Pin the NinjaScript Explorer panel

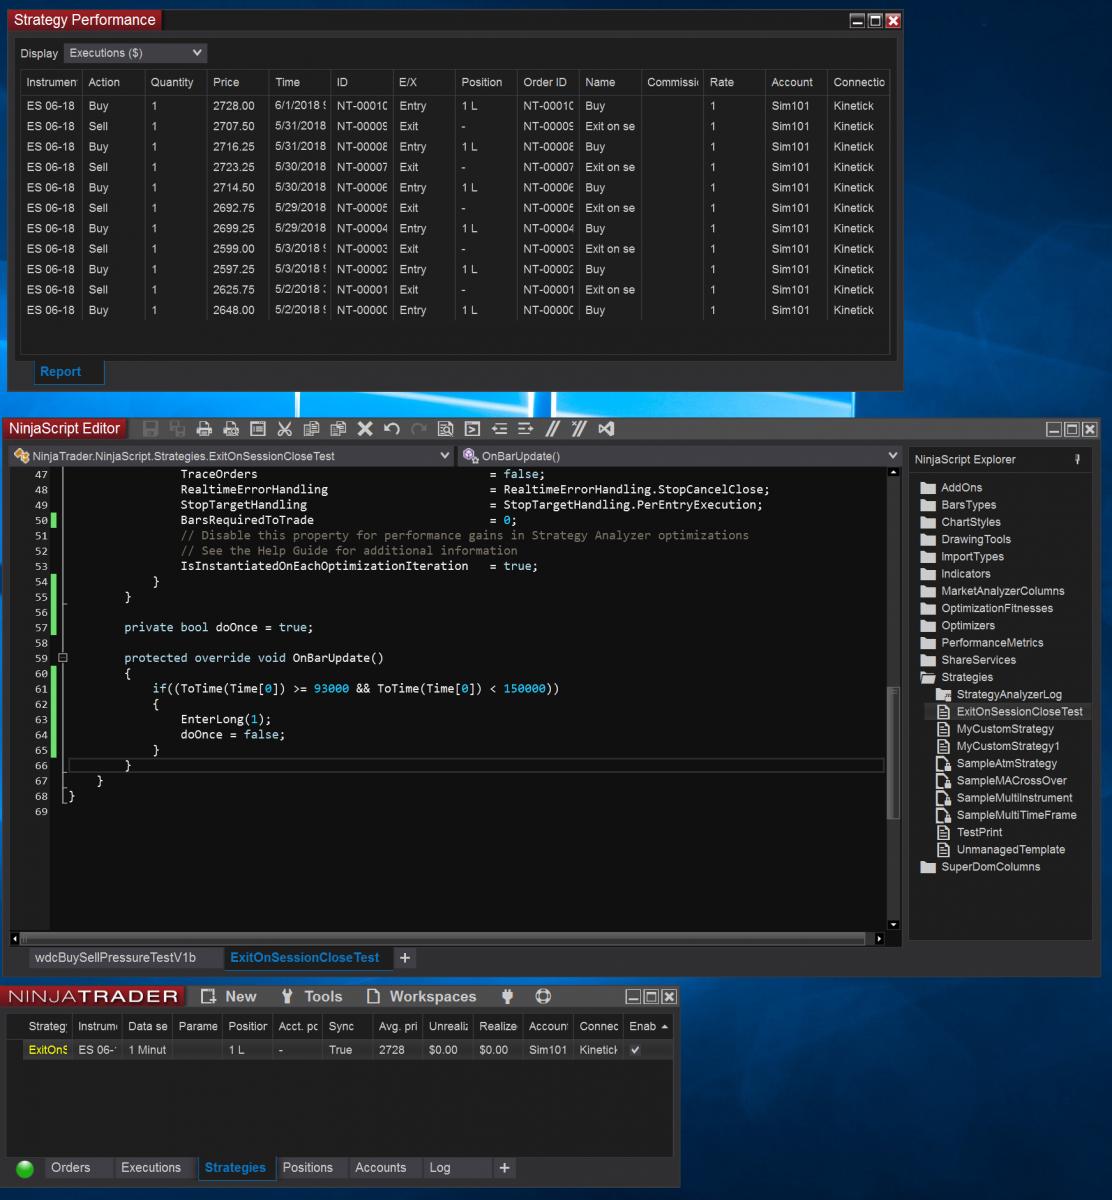click(1077, 460)
